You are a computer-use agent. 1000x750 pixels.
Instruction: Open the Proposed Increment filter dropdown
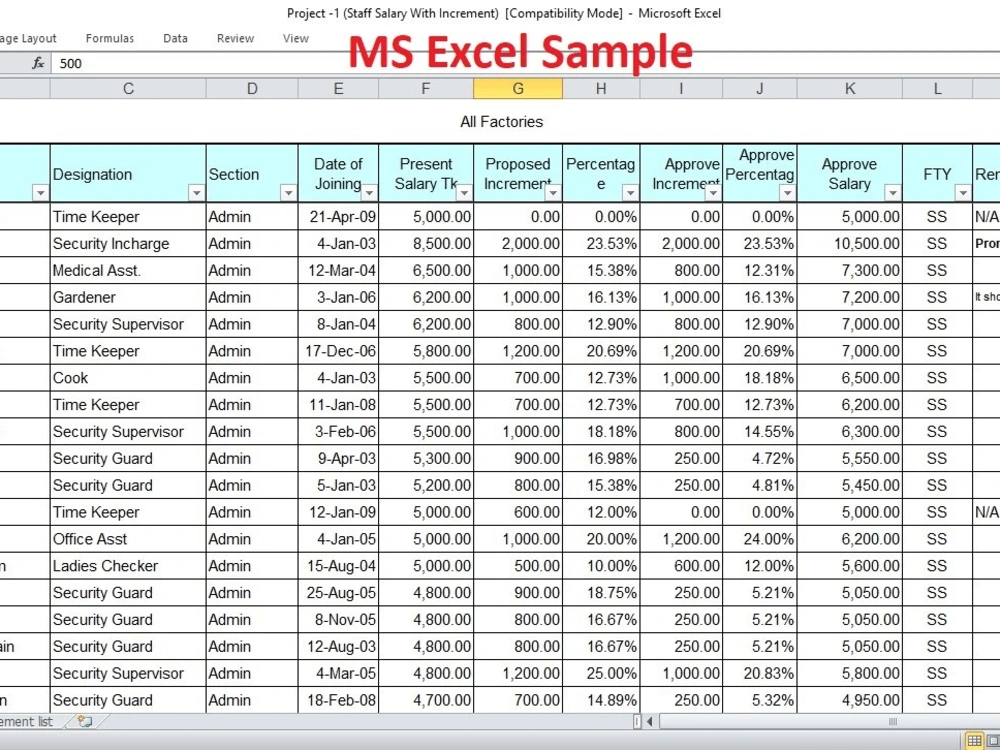[x=553, y=193]
